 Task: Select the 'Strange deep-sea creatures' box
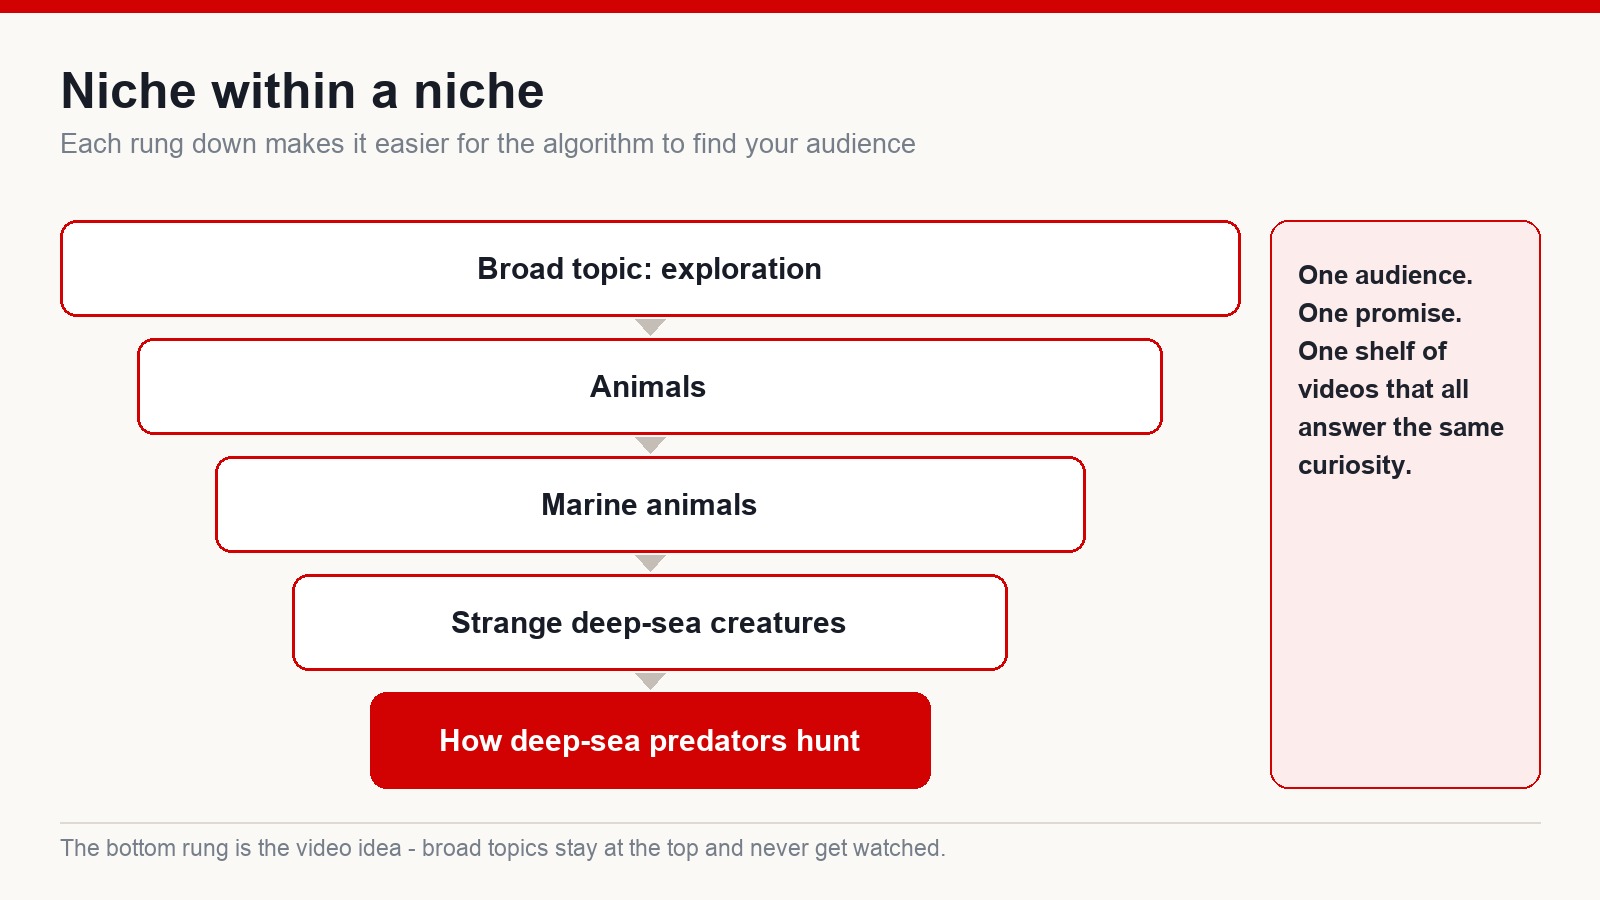point(650,623)
